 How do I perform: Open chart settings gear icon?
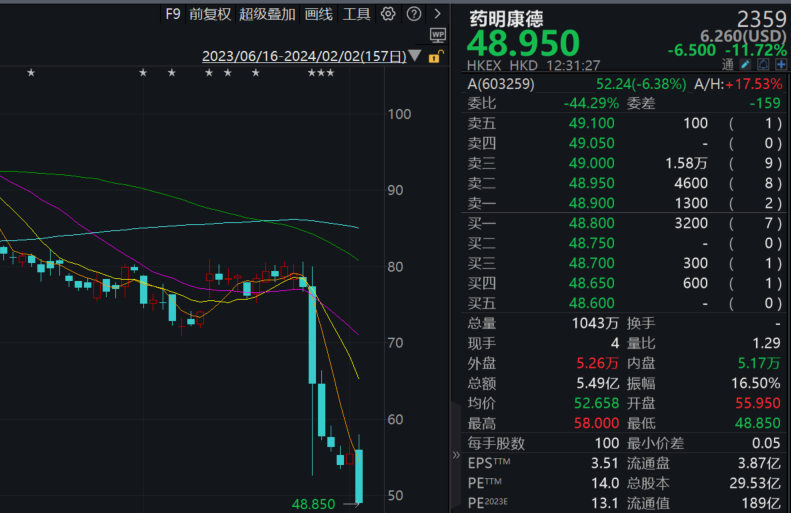click(387, 14)
